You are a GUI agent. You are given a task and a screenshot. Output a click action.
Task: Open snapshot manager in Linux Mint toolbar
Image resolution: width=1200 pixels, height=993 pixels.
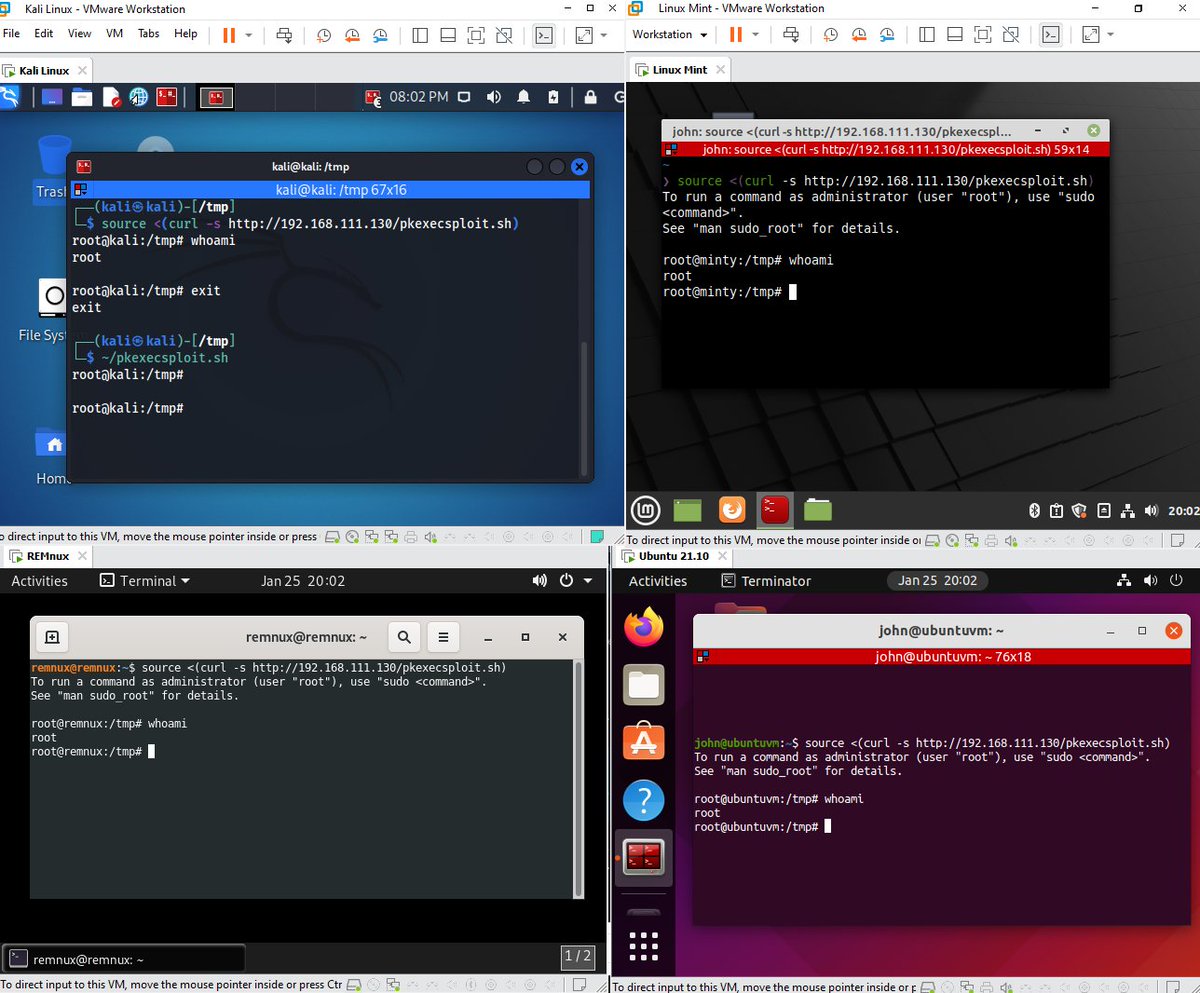coord(887,35)
